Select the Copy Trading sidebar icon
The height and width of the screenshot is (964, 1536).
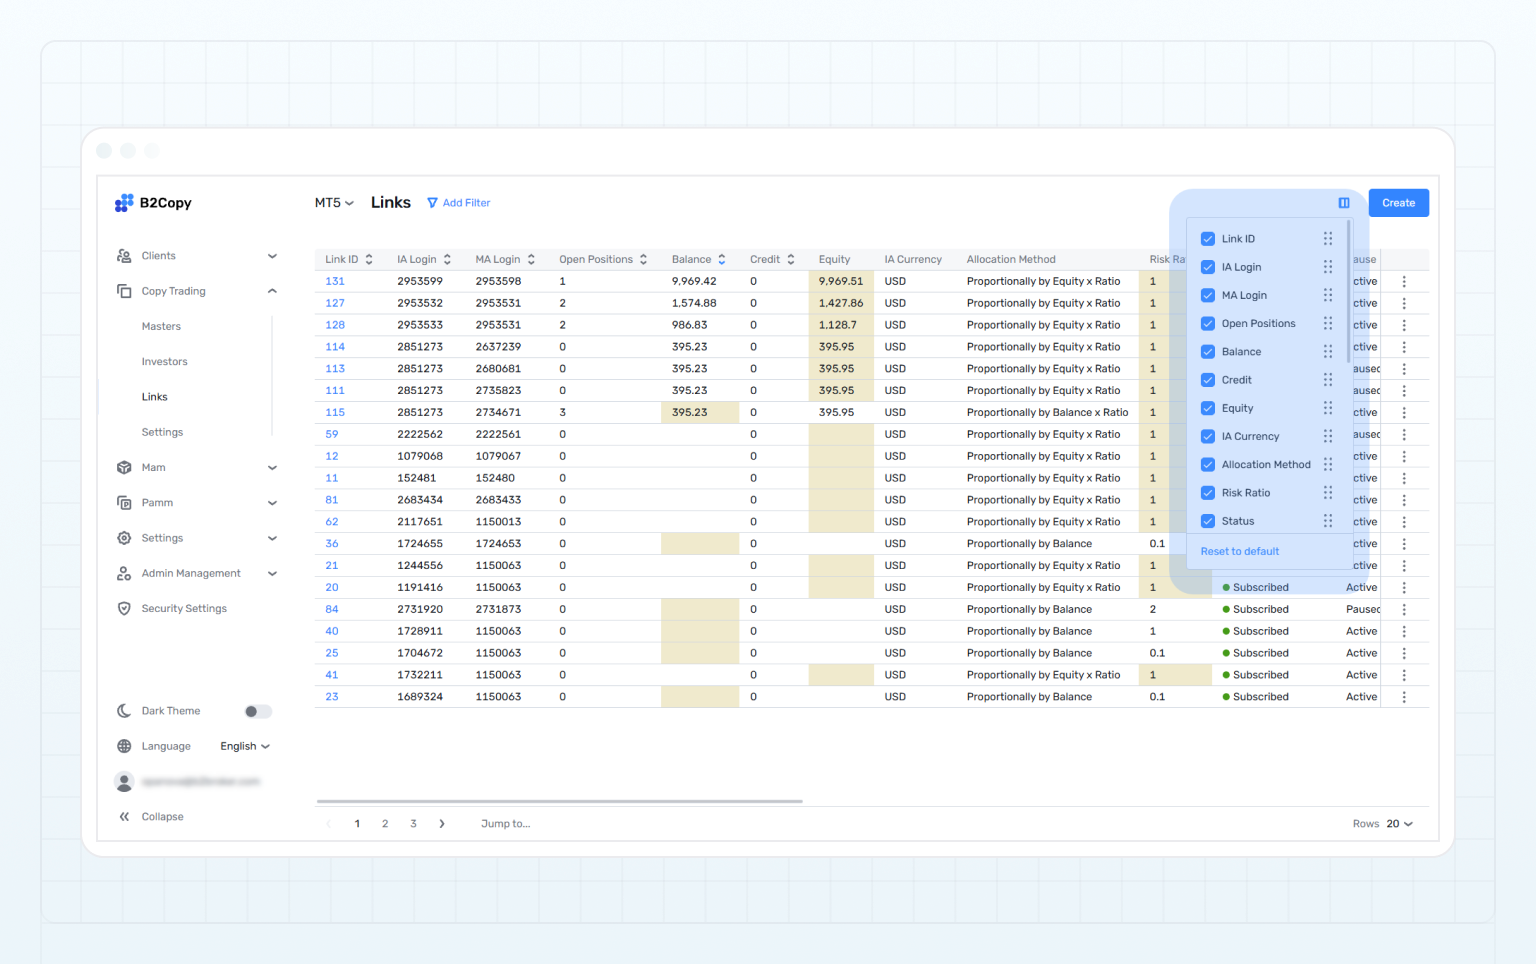(x=124, y=290)
